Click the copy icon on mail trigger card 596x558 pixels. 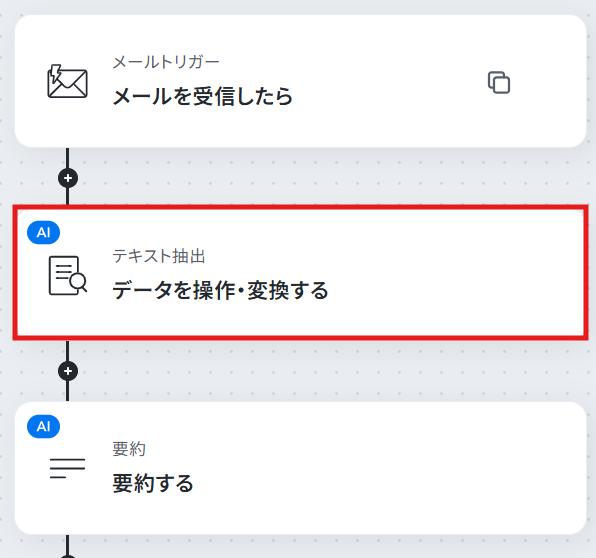499,82
